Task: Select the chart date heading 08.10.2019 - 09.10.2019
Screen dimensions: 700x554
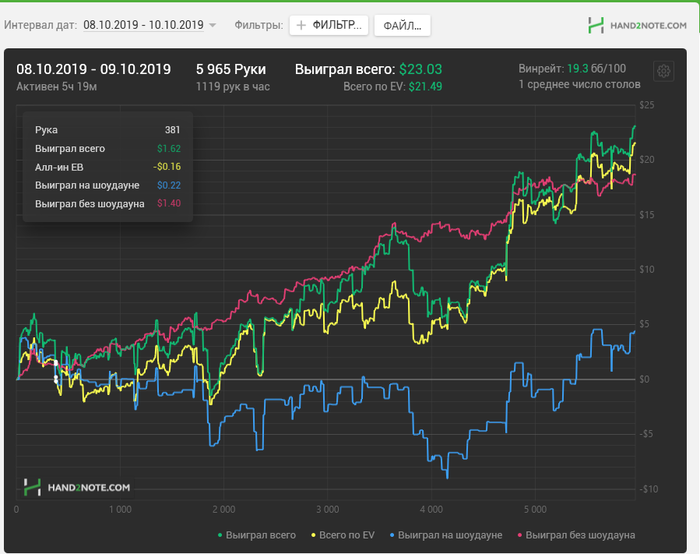Action: pyautogui.click(x=93, y=70)
